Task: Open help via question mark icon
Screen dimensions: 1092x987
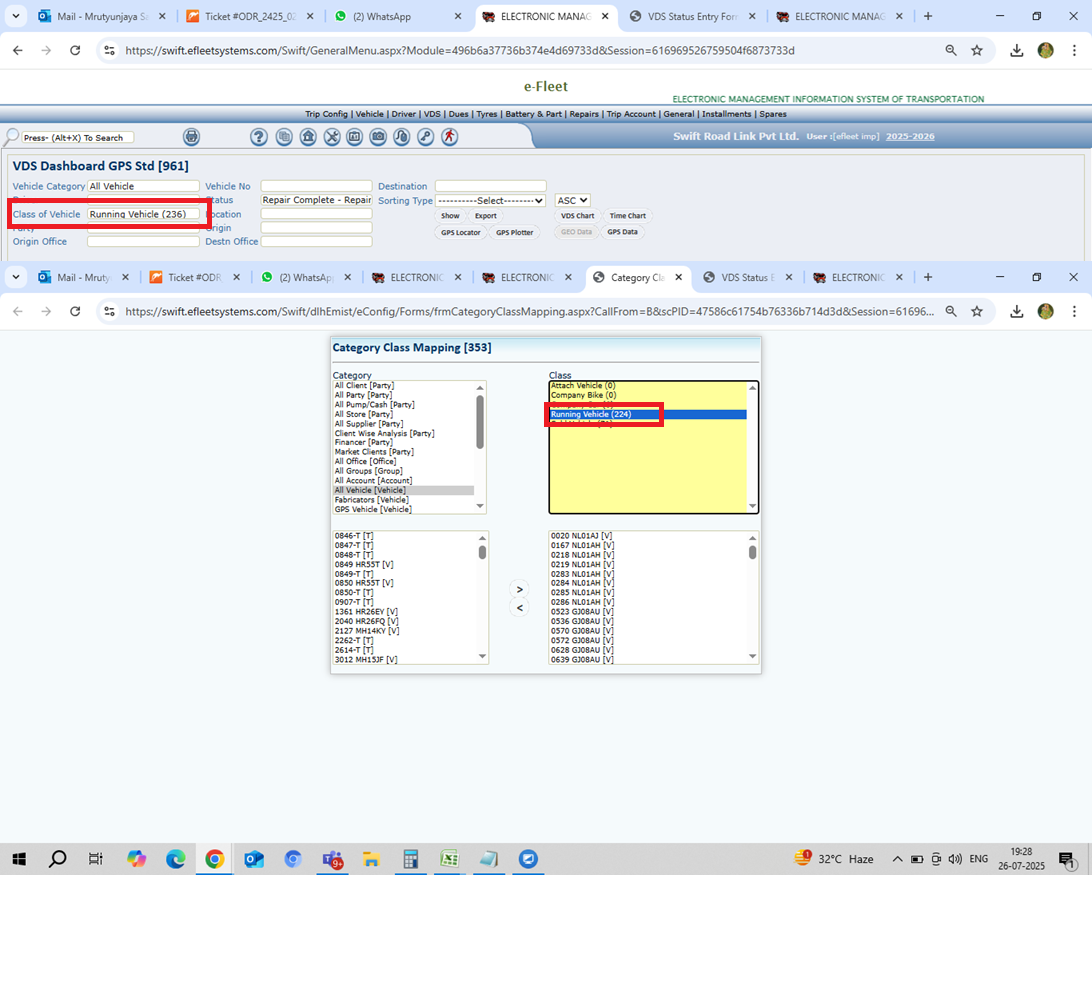Action: [259, 137]
